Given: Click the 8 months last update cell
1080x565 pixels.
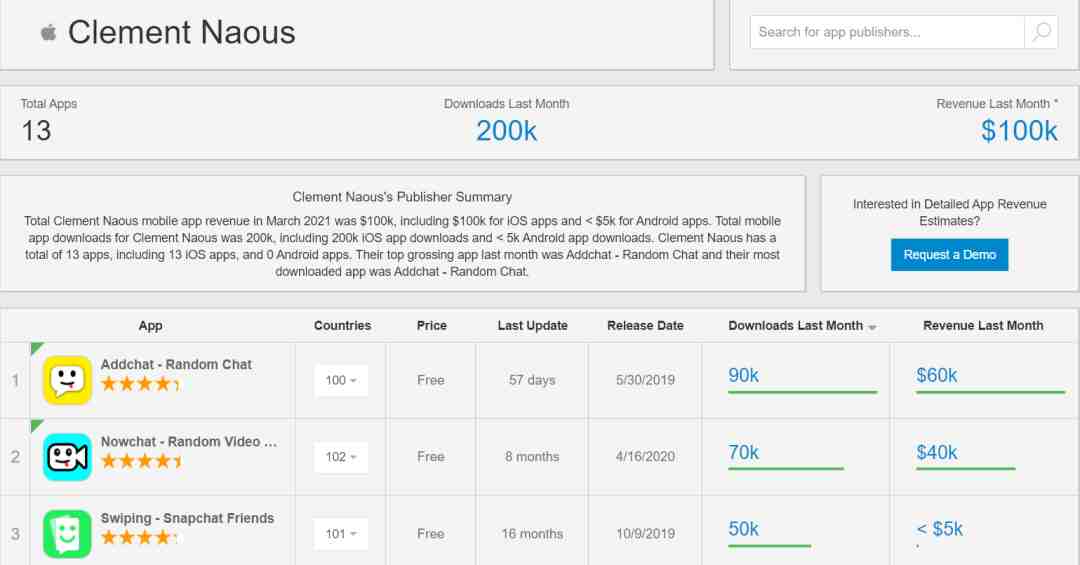Looking at the screenshot, I should pyautogui.click(x=532, y=457).
